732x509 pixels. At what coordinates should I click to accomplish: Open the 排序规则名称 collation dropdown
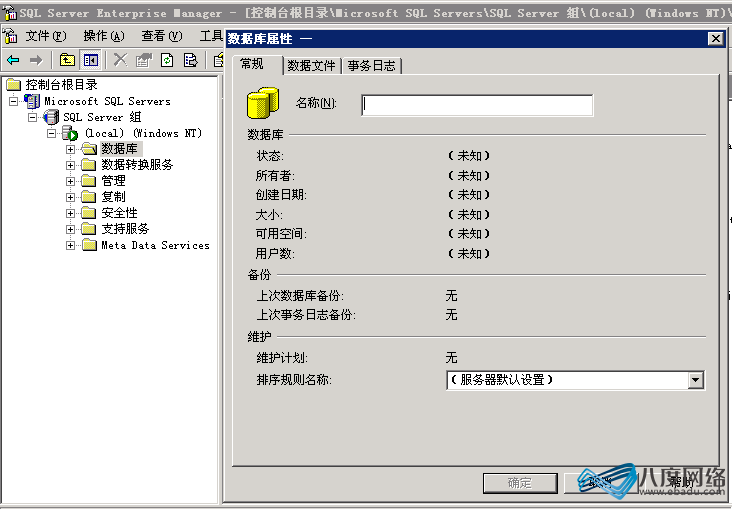[695, 380]
